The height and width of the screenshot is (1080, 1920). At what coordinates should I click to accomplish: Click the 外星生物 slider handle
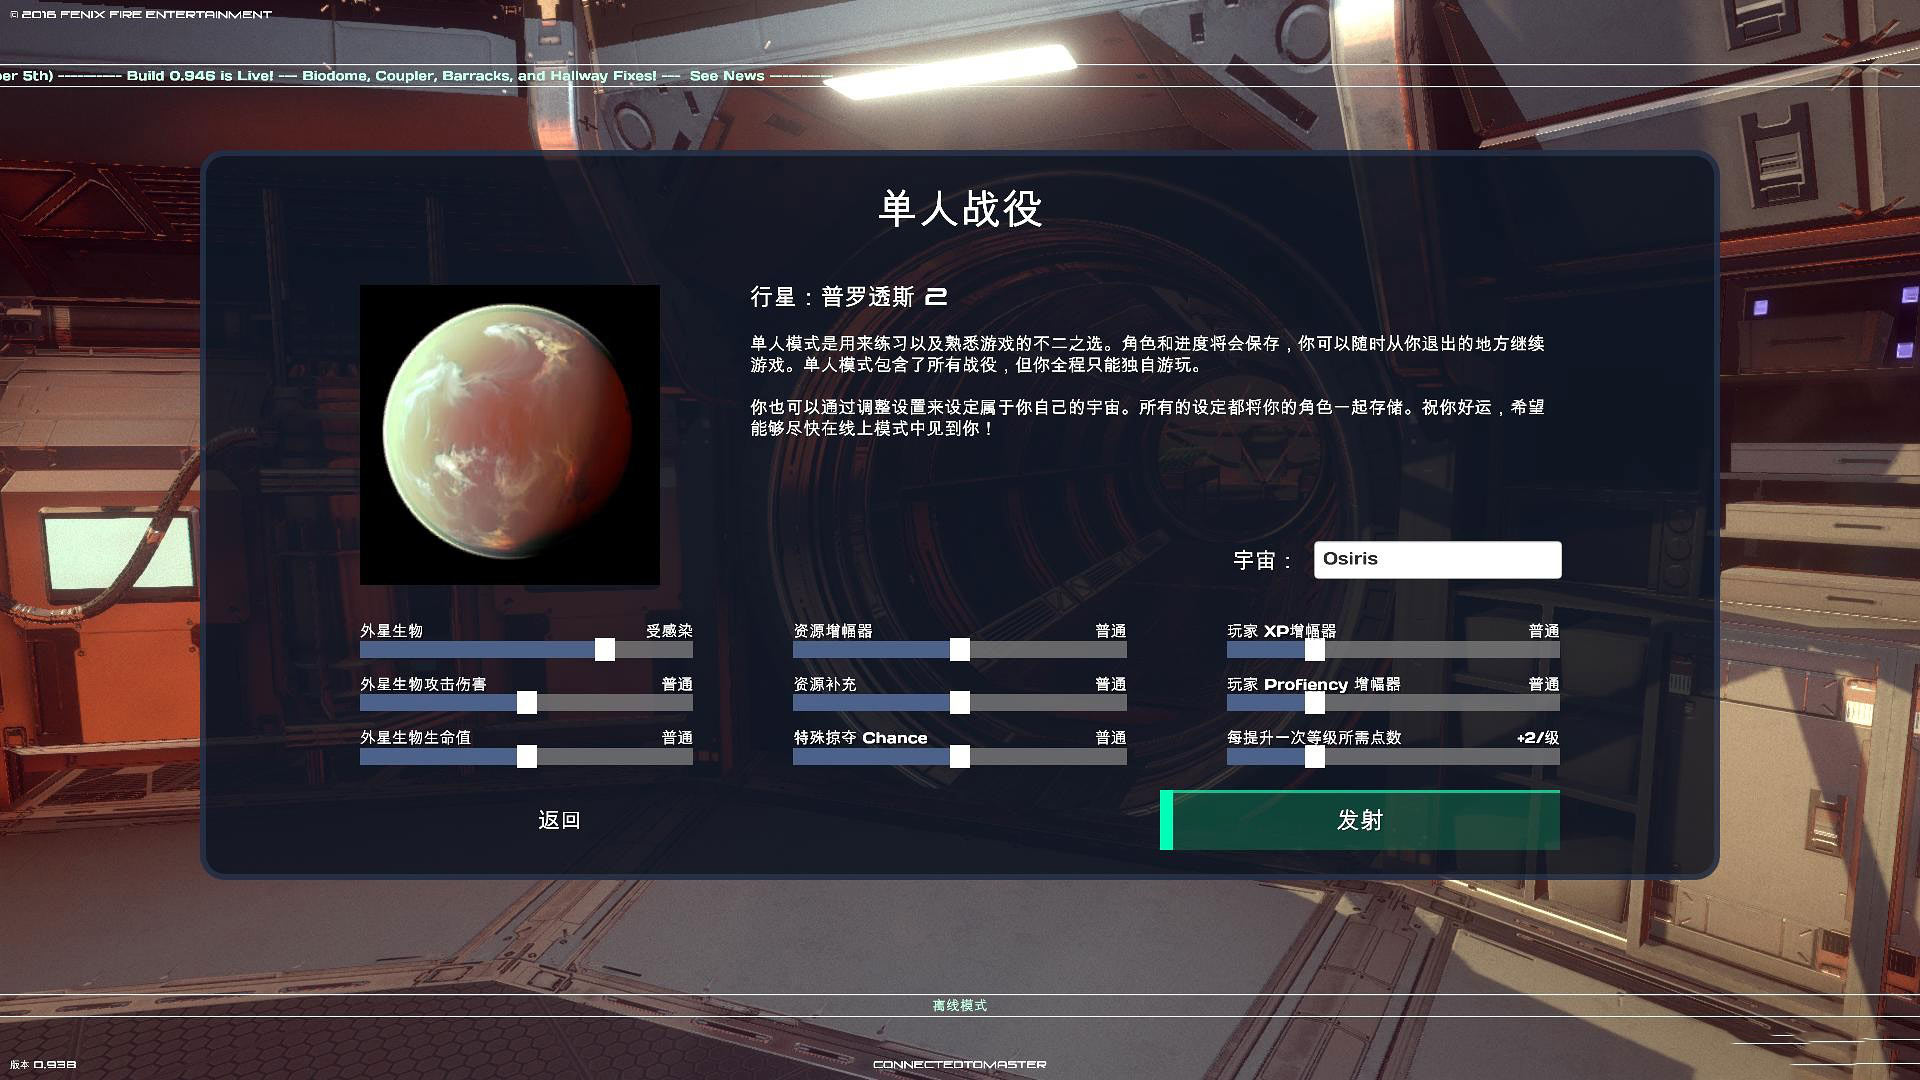point(605,650)
